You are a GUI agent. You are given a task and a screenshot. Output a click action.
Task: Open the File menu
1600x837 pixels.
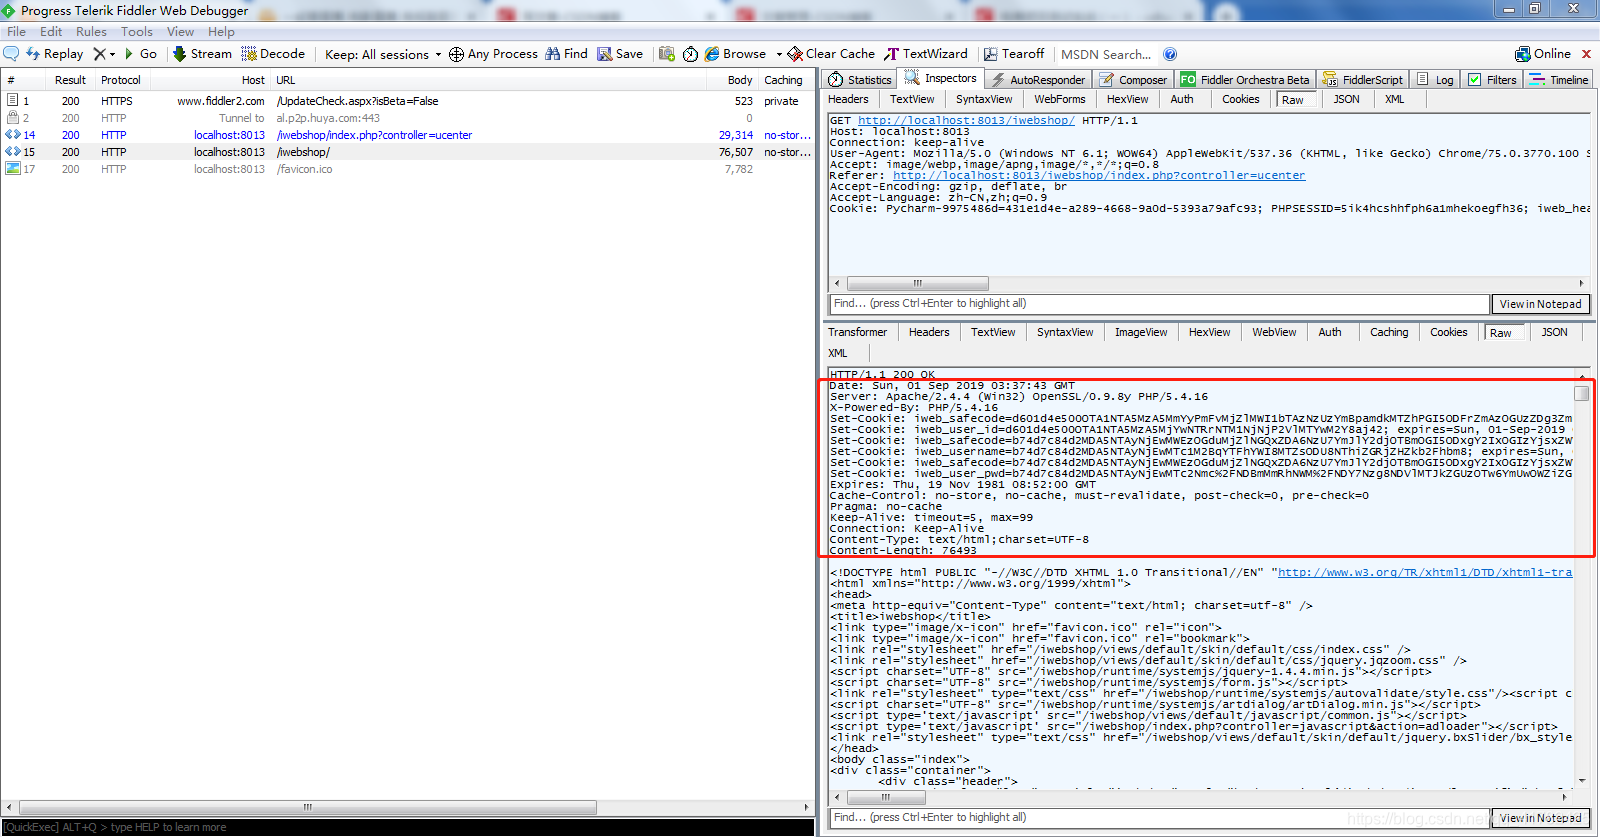[16, 31]
